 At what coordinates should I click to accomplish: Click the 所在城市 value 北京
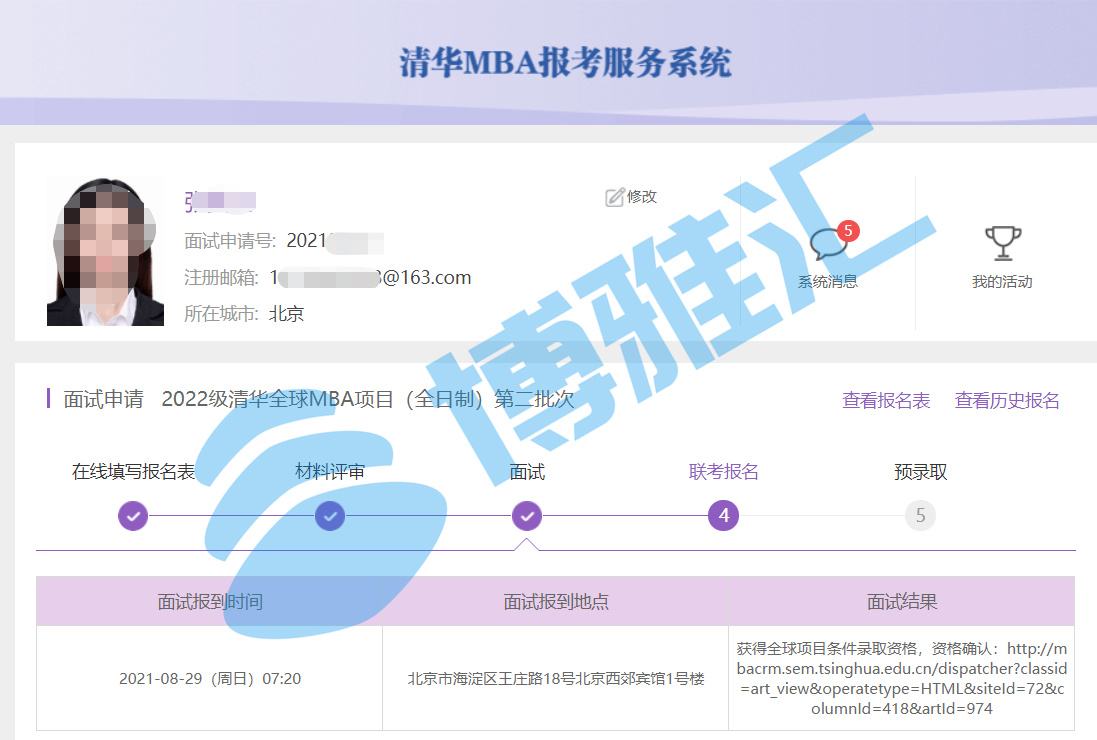click(x=286, y=314)
